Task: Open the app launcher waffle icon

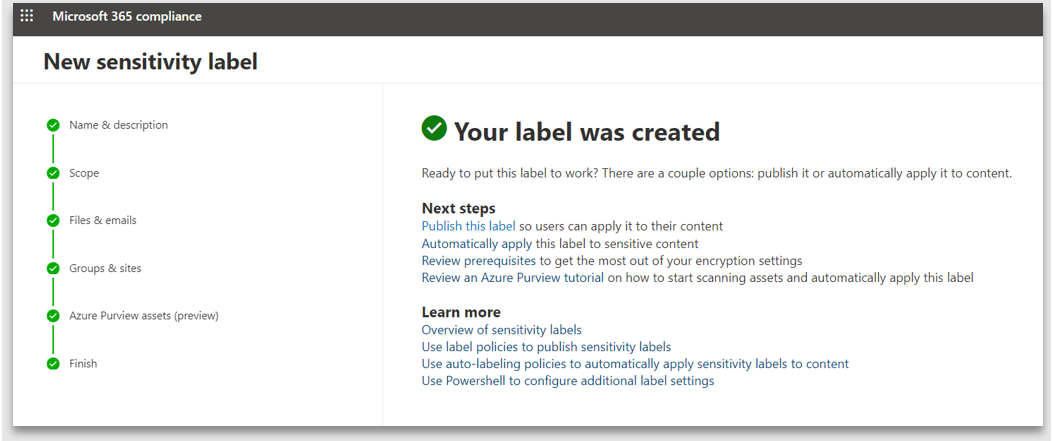Action: tap(27, 16)
